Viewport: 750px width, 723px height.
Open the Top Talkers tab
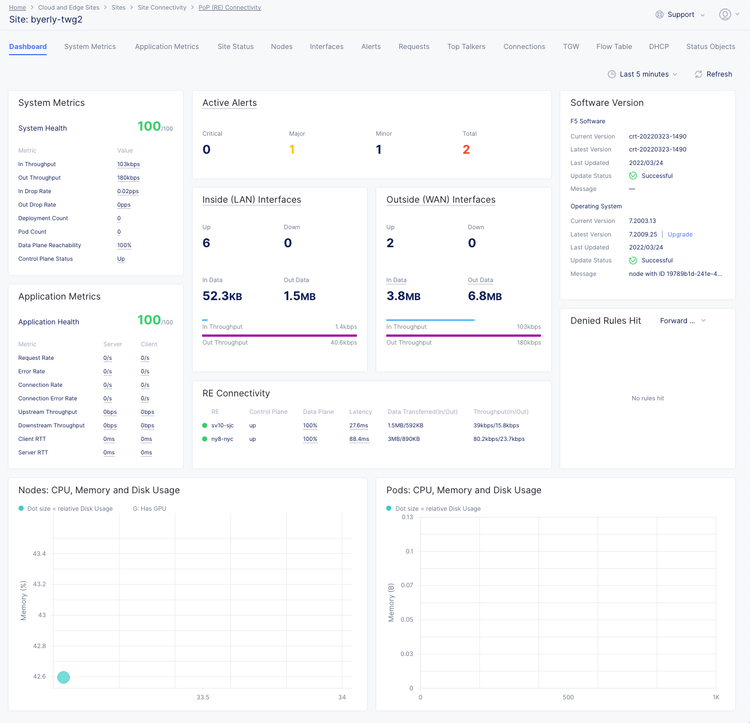click(x=466, y=47)
